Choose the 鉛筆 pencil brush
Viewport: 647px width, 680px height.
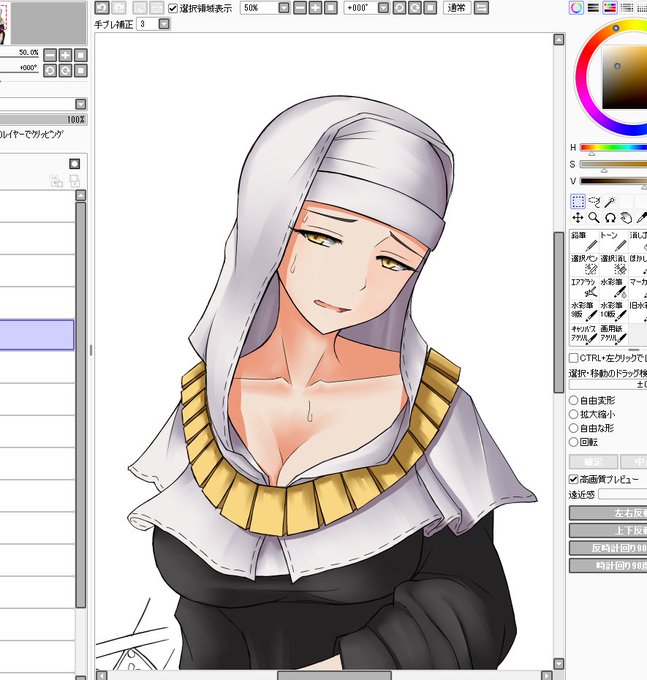(x=584, y=241)
